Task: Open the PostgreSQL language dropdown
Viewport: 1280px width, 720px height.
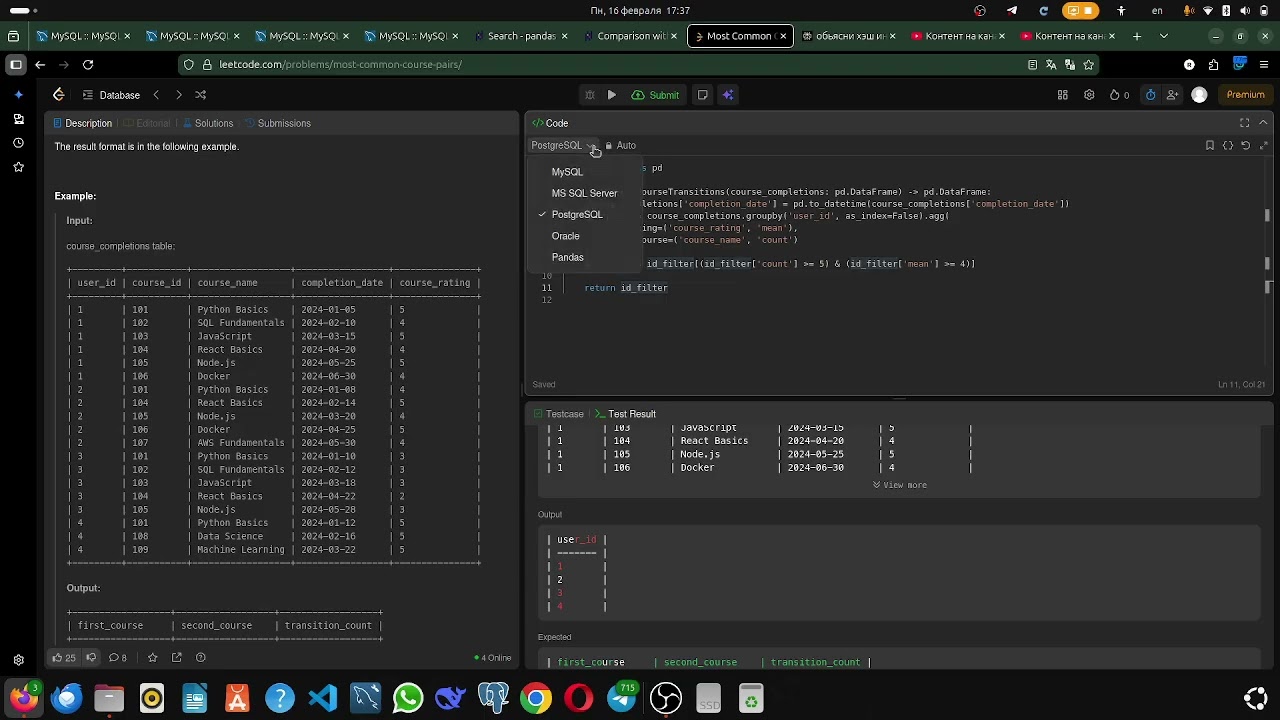Action: tap(562, 146)
